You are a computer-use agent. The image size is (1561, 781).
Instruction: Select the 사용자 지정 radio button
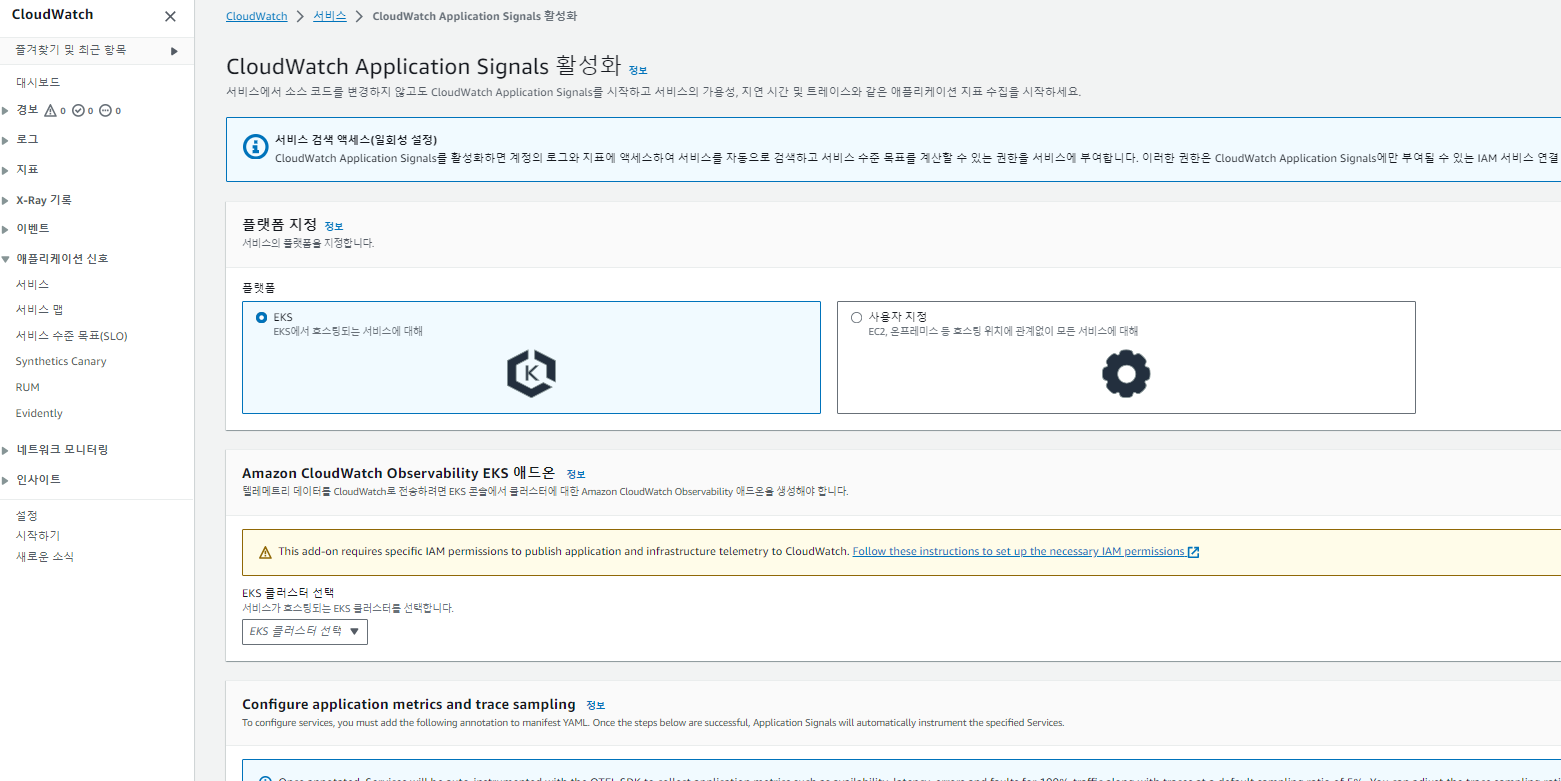coord(856,318)
